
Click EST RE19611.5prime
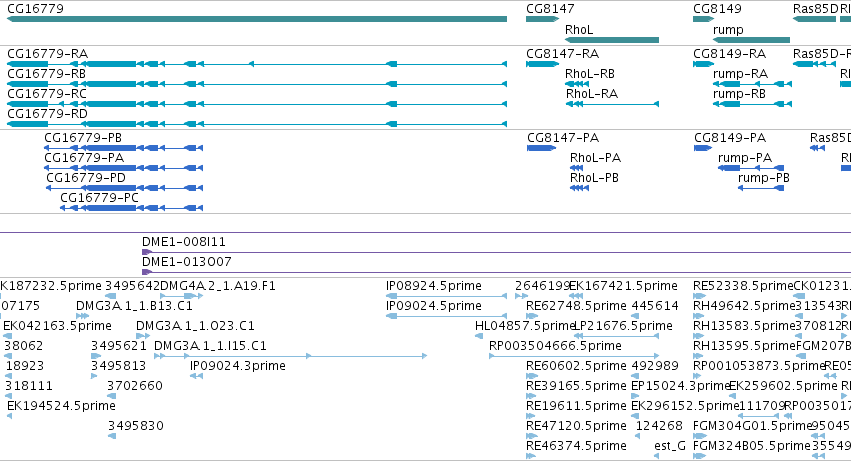[531, 416]
